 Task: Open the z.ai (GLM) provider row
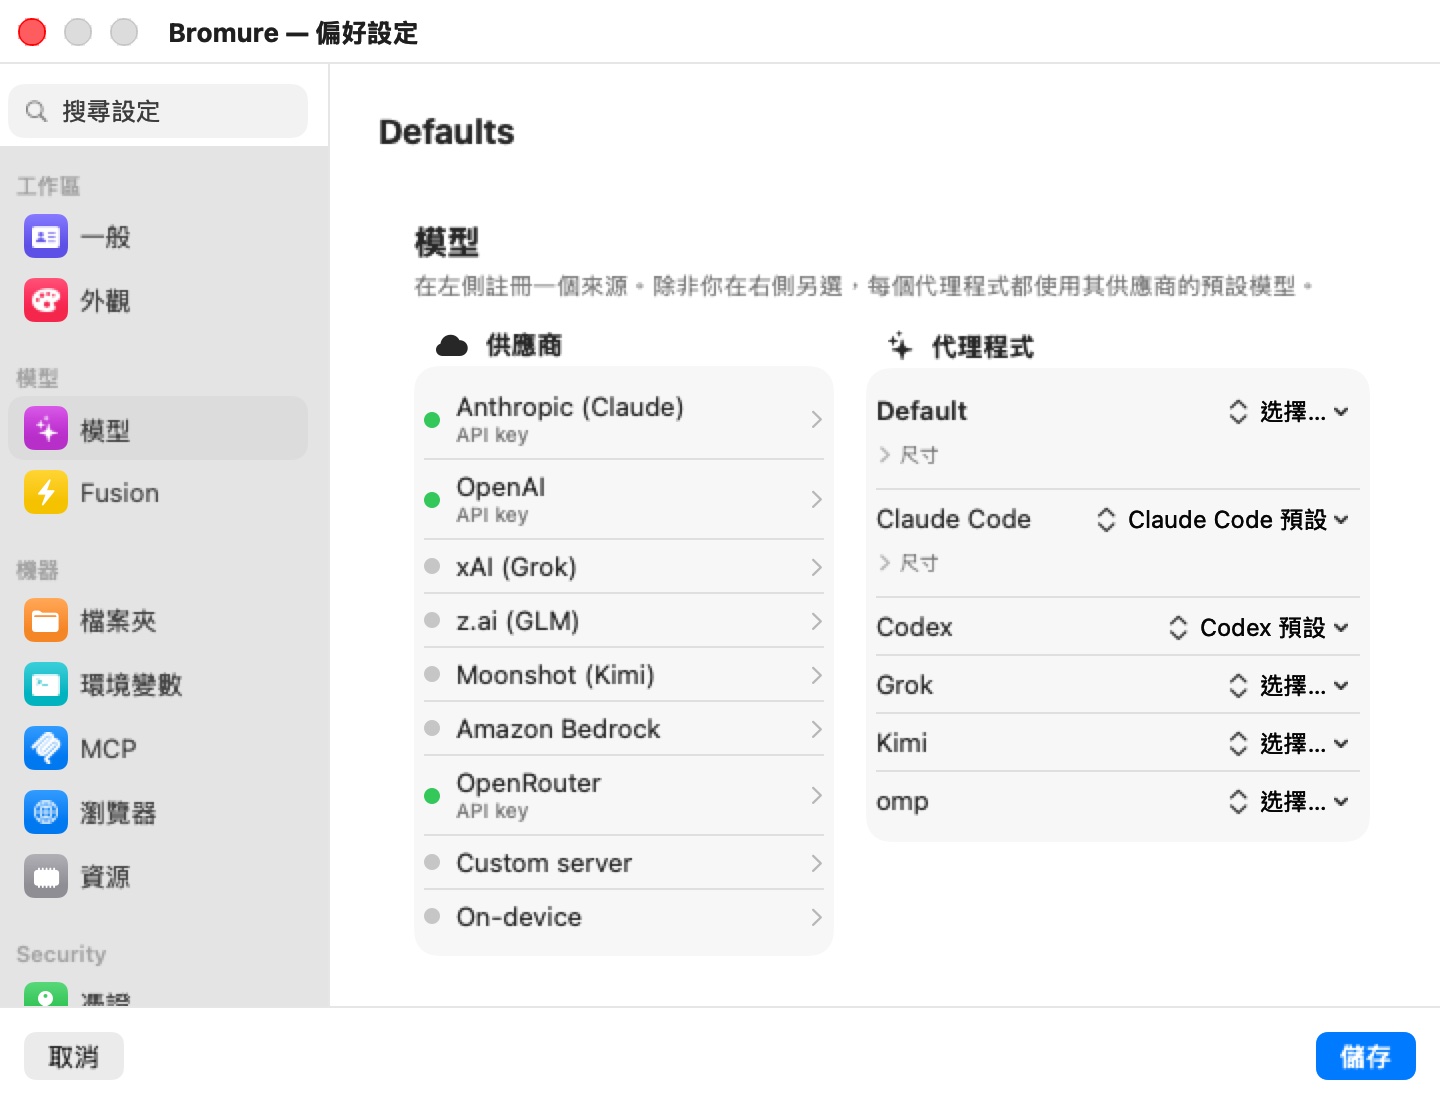[x=624, y=621]
